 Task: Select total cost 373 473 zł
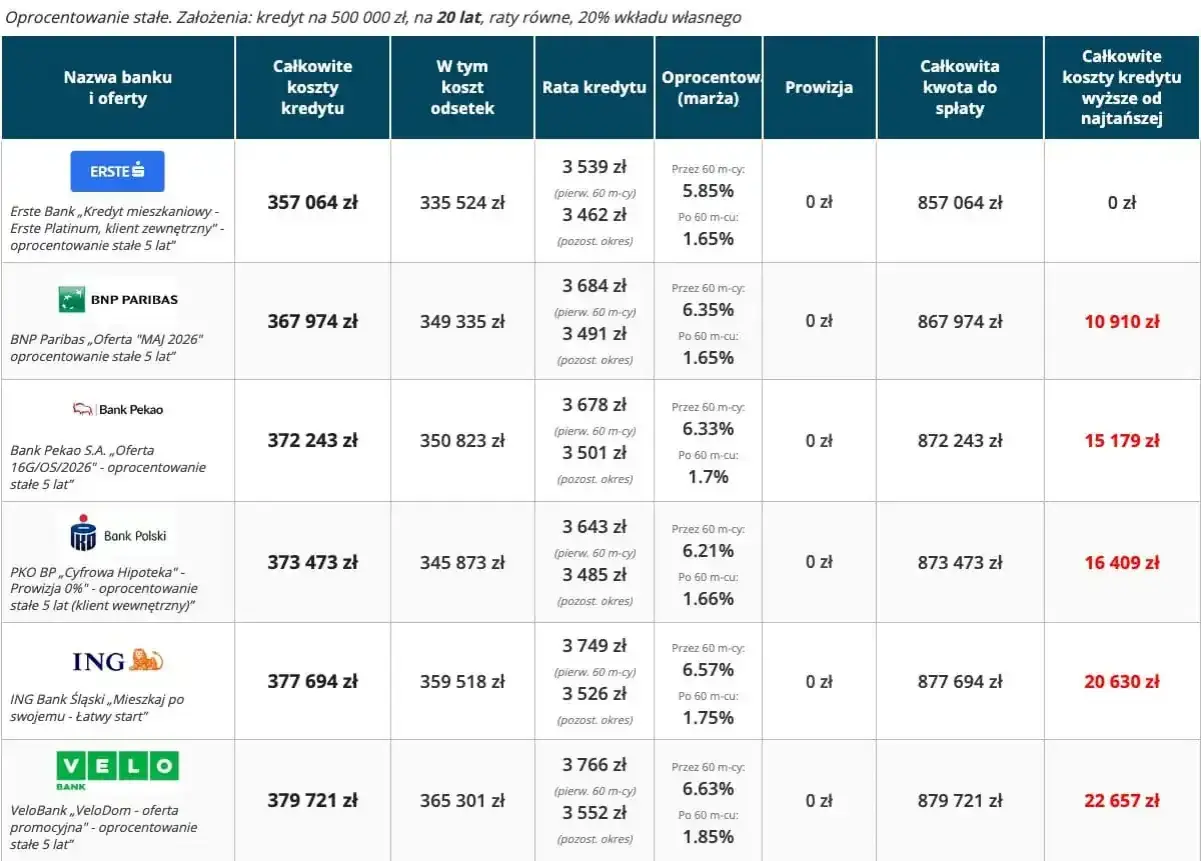(313, 562)
